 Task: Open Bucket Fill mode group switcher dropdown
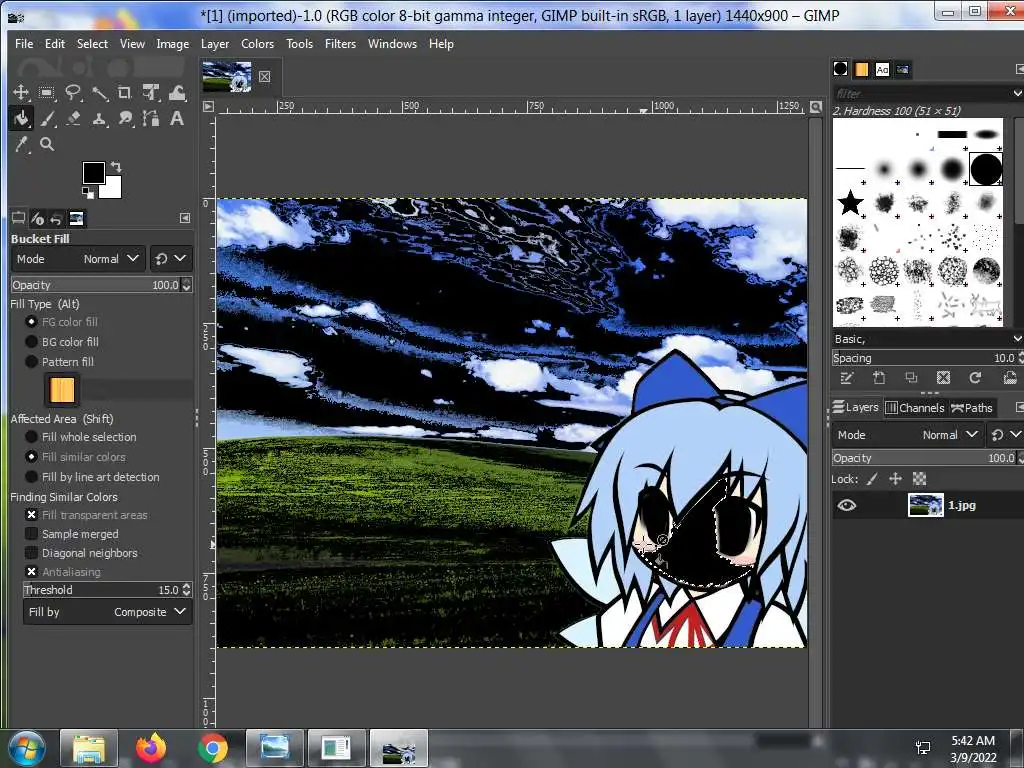tap(170, 259)
